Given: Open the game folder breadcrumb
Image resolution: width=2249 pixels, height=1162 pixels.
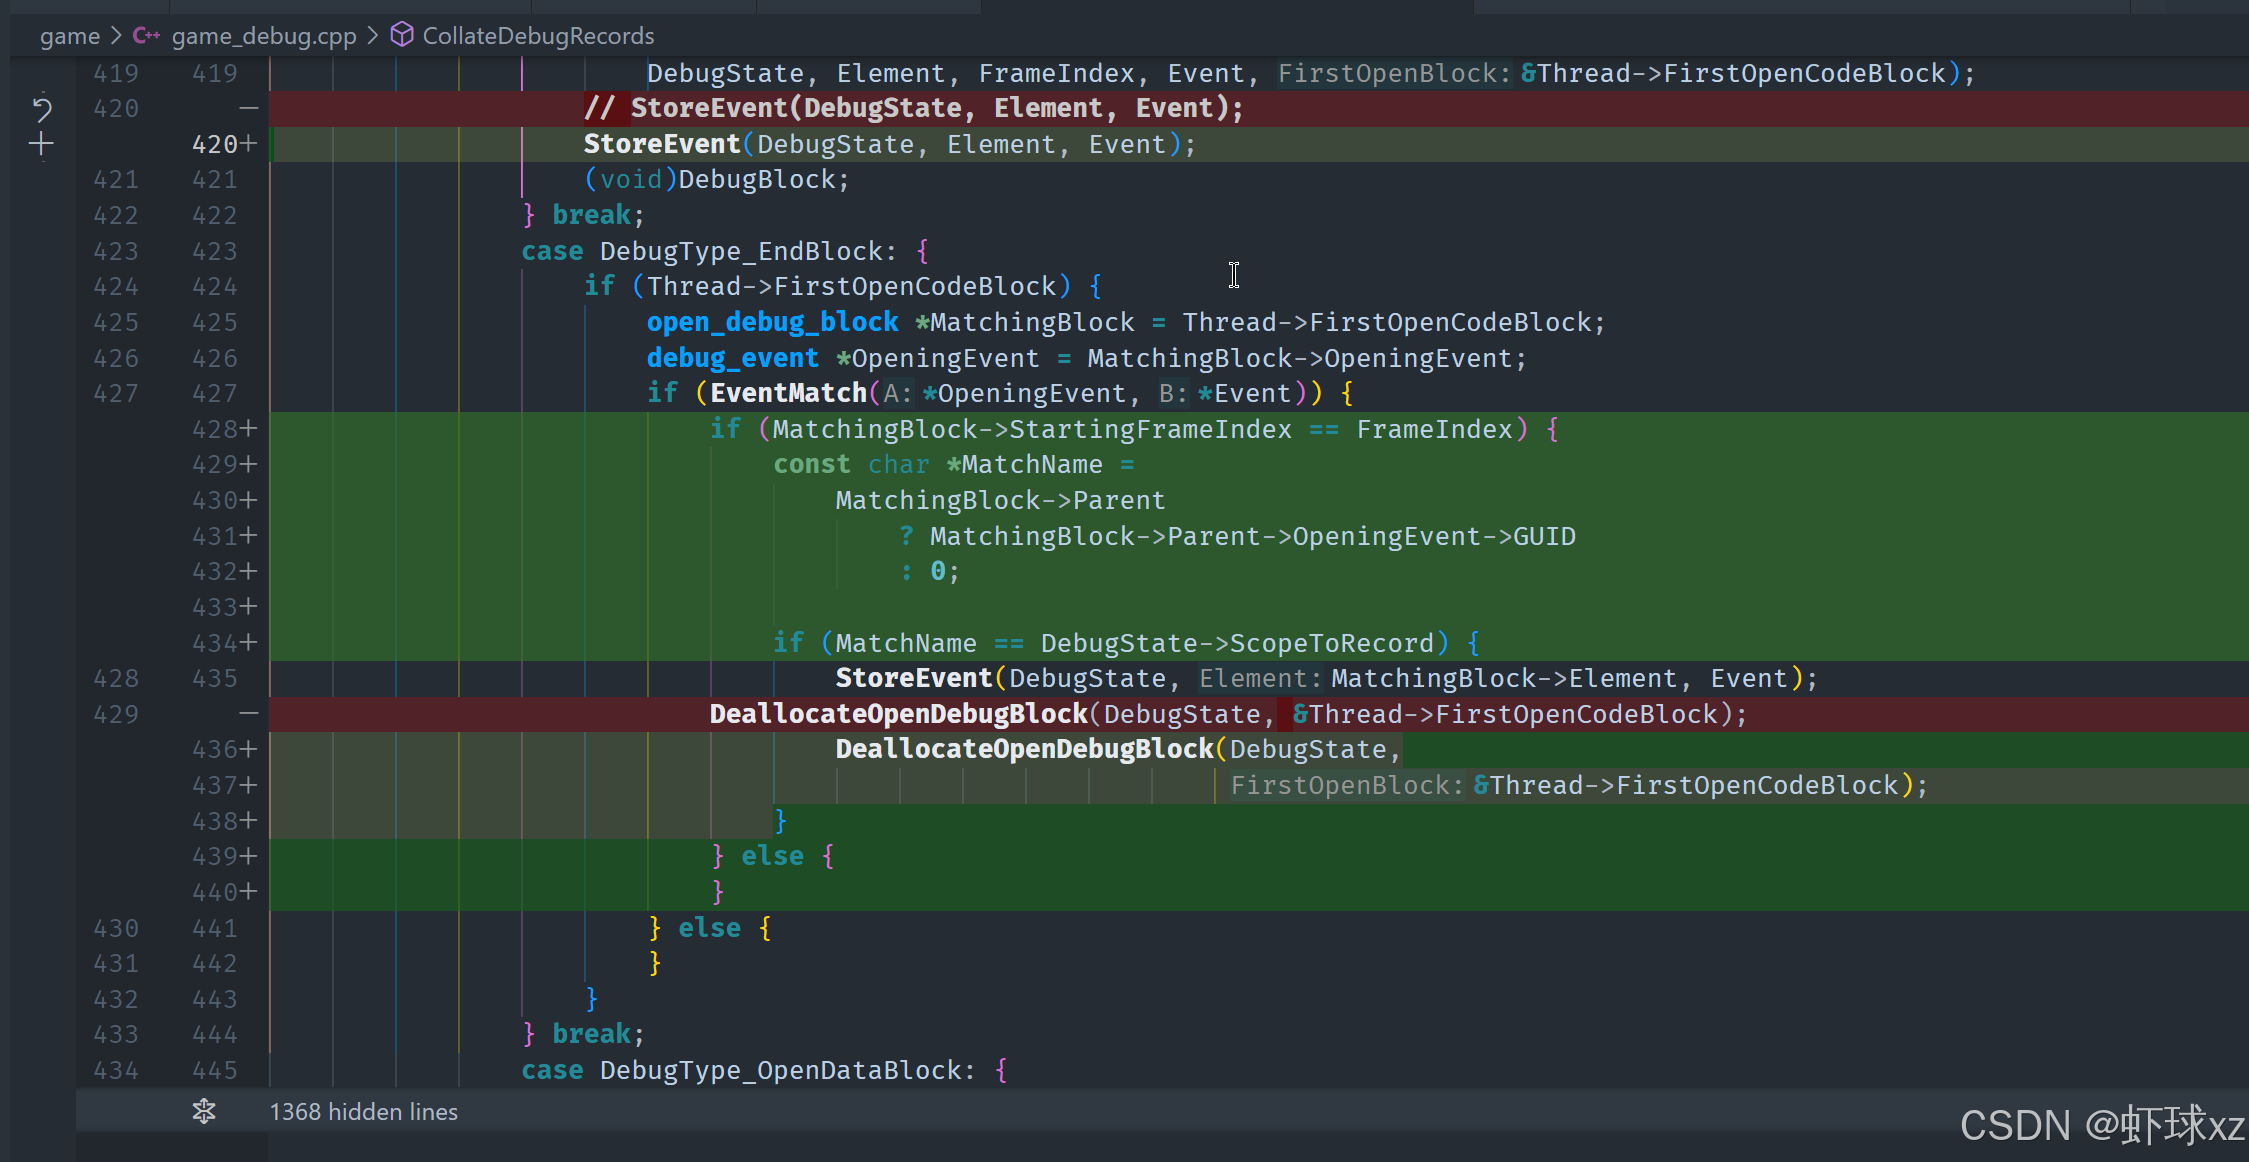Looking at the screenshot, I should (69, 36).
